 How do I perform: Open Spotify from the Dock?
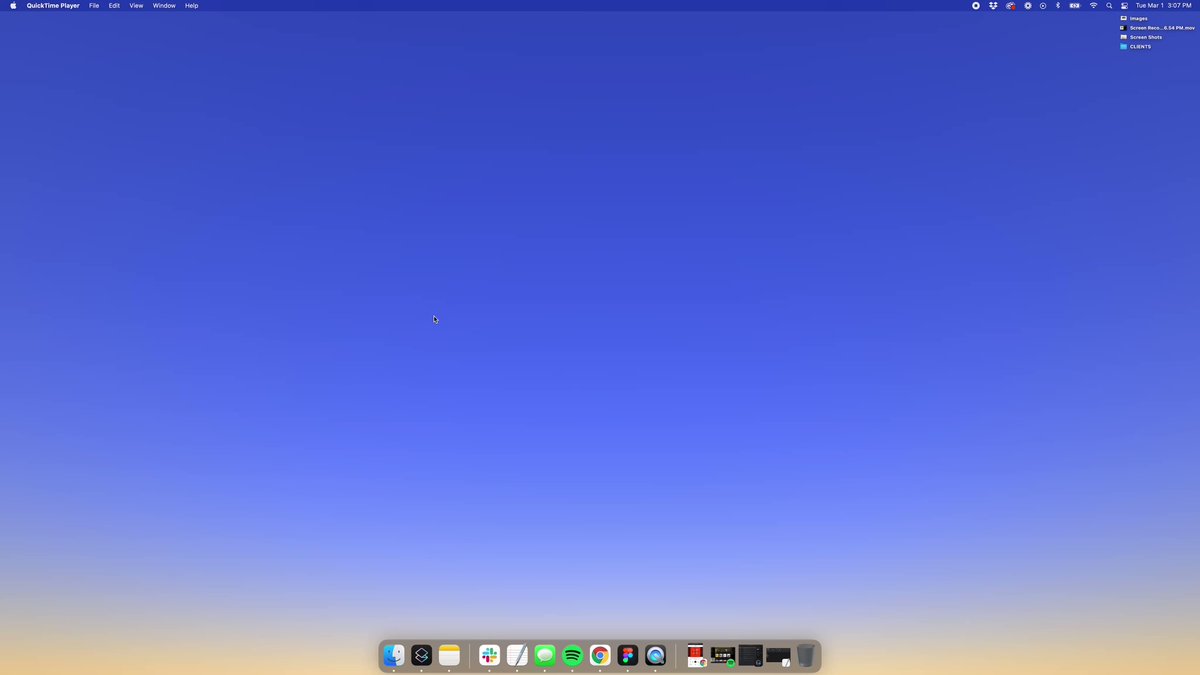573,655
